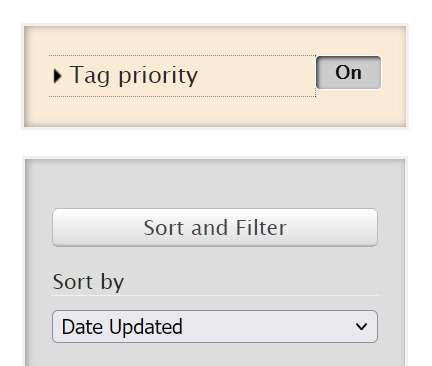432x366 pixels.
Task: Click the Date Updated text in selector
Action: click(x=122, y=327)
